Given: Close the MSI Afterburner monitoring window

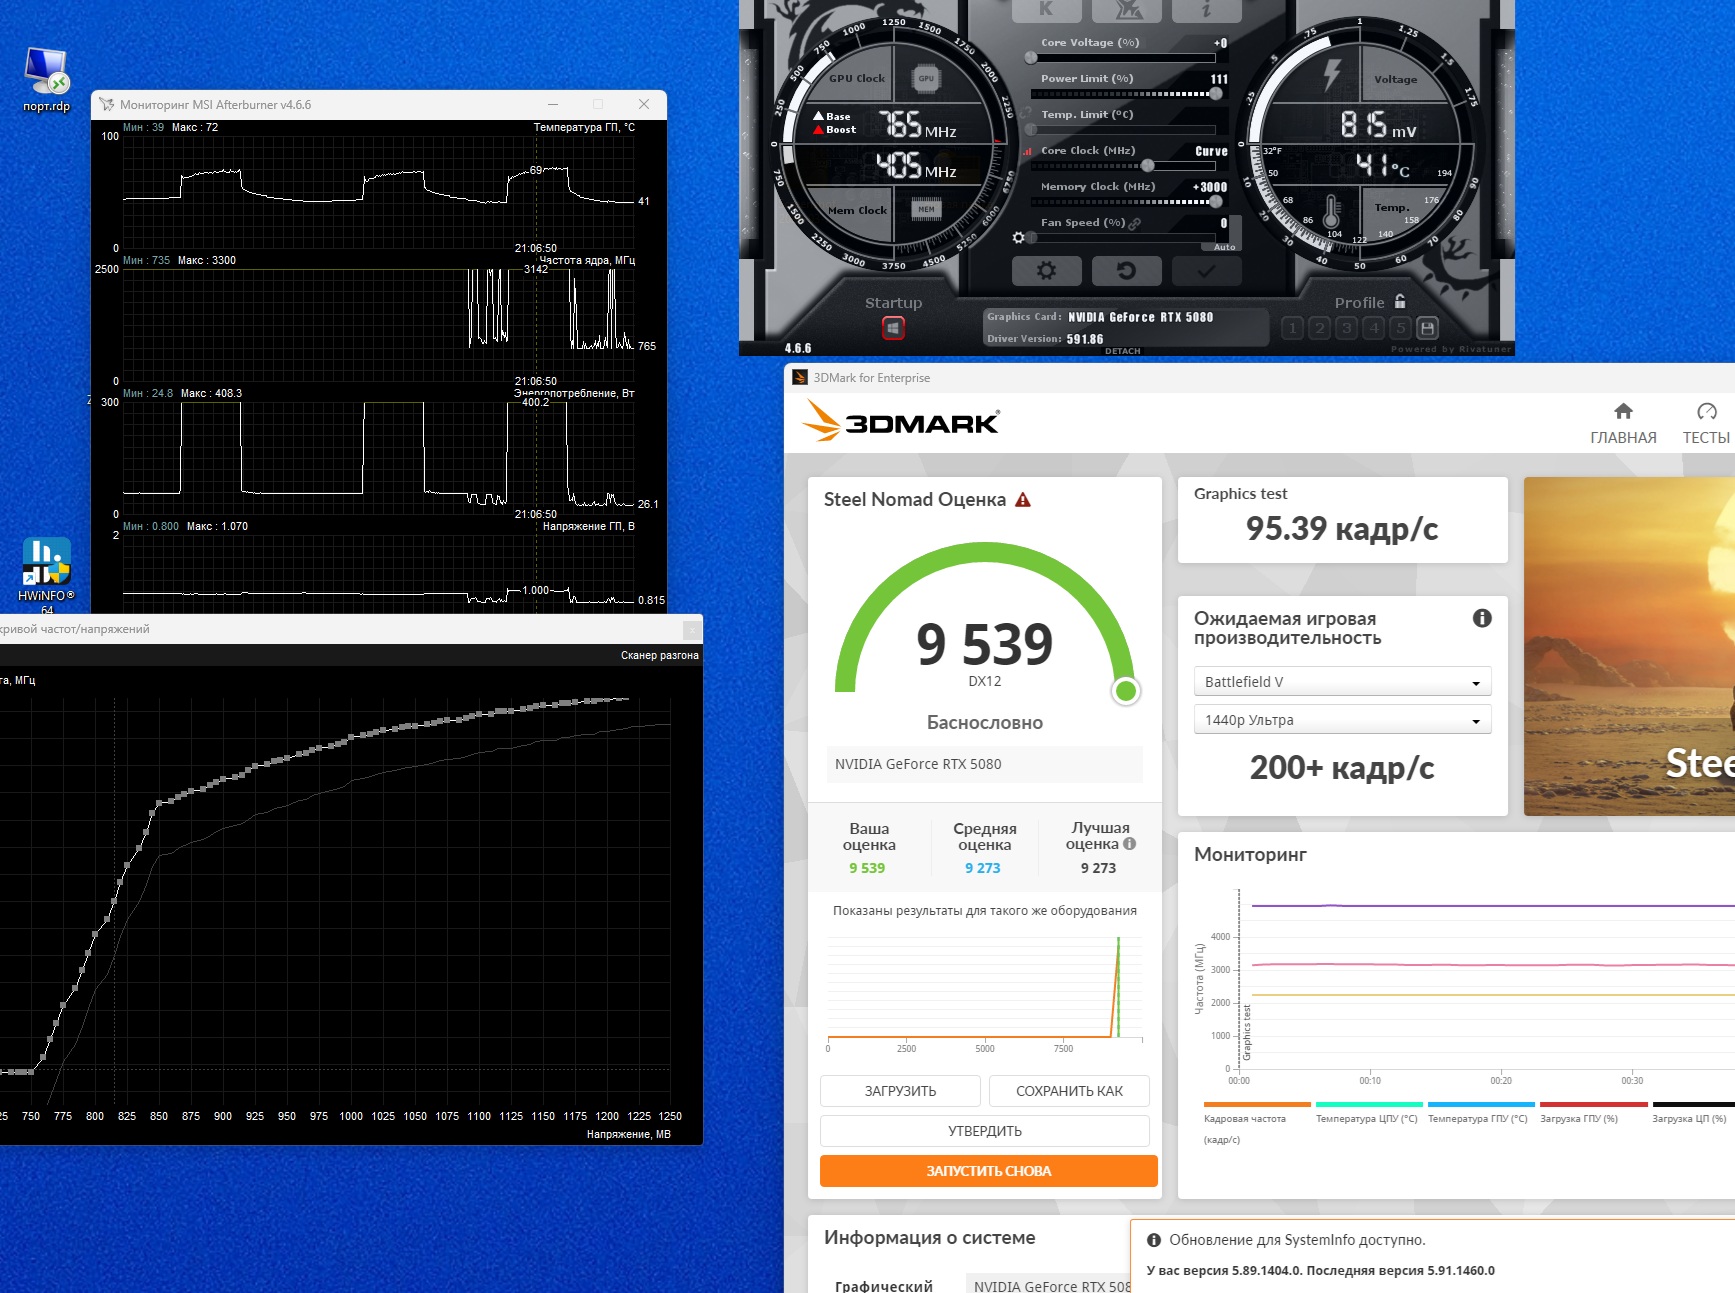Looking at the screenshot, I should pos(644,104).
